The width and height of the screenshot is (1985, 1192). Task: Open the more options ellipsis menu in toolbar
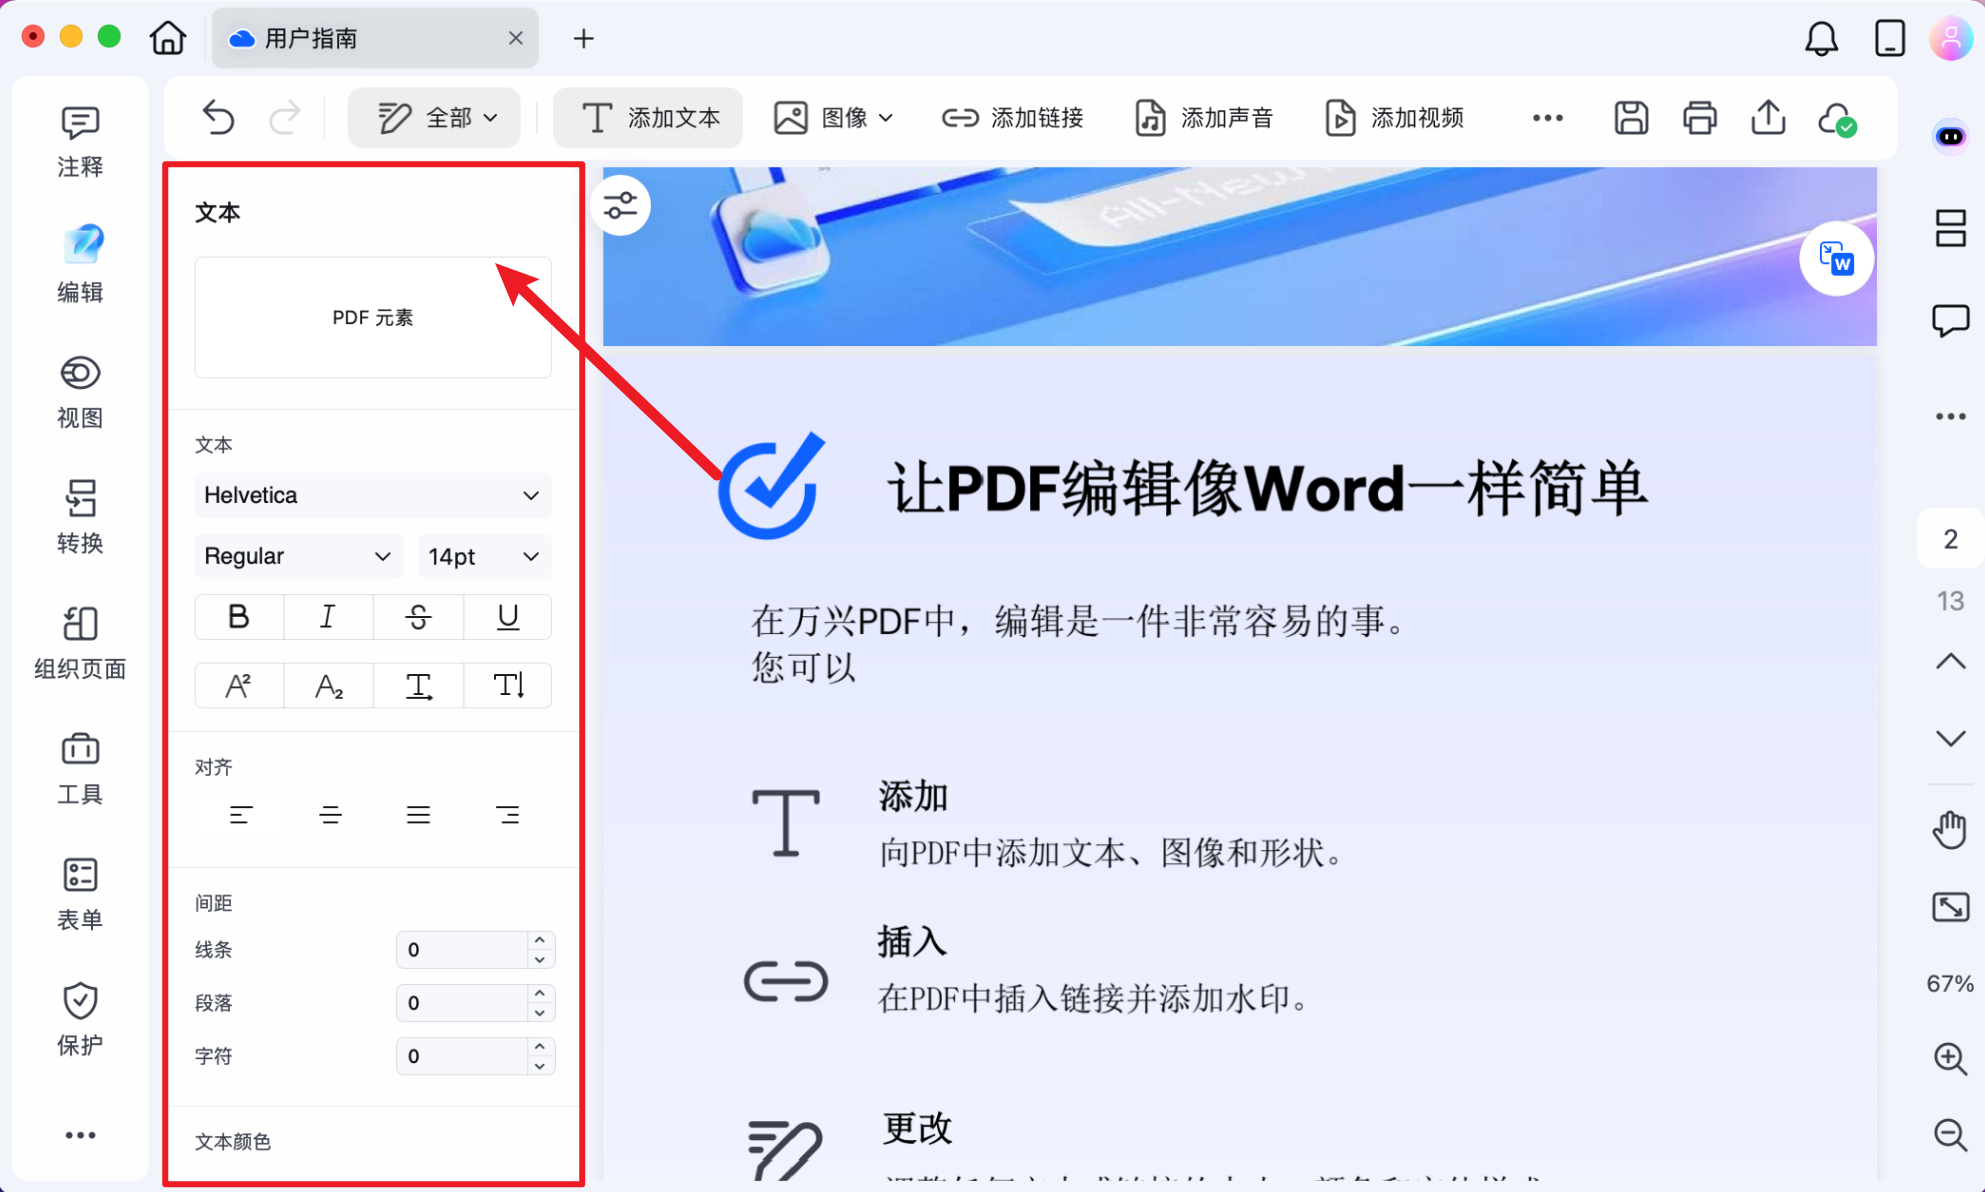coord(1546,117)
